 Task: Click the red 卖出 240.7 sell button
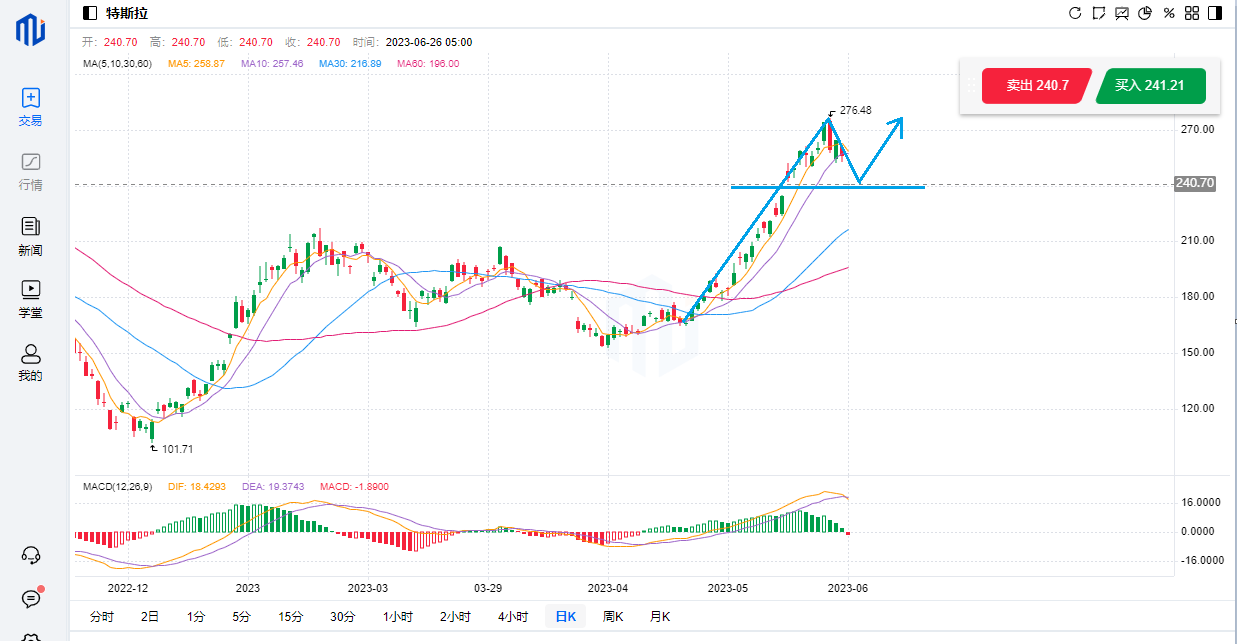point(1037,86)
